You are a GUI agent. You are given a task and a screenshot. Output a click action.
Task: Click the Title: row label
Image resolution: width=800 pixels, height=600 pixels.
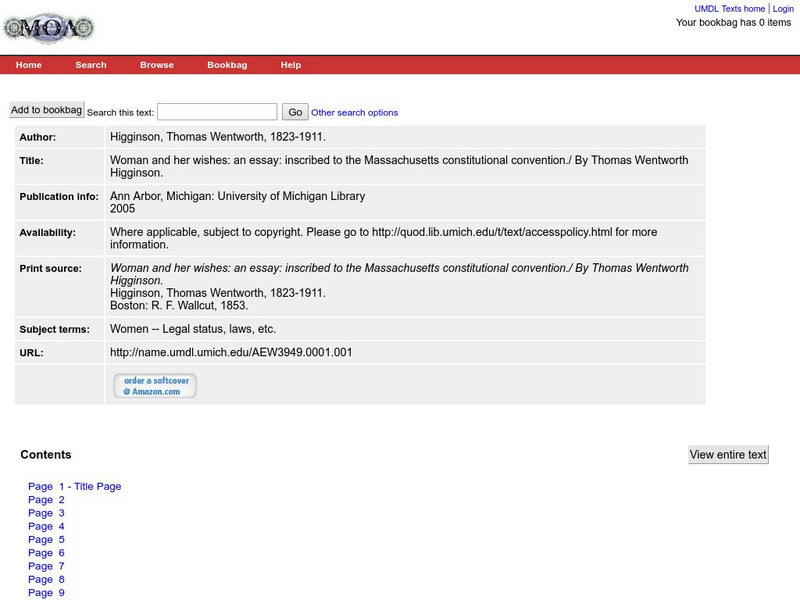[32, 161]
